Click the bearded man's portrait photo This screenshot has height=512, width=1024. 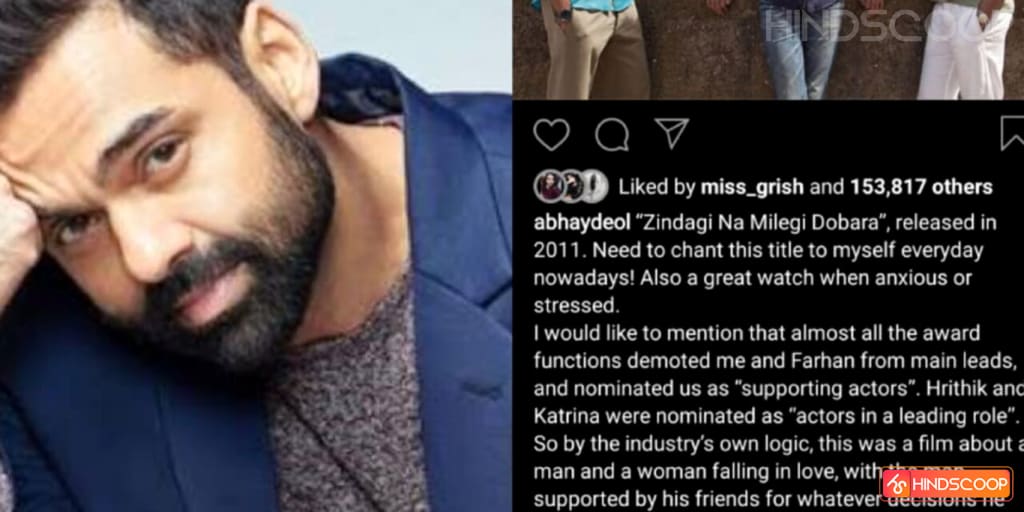[x=255, y=256]
